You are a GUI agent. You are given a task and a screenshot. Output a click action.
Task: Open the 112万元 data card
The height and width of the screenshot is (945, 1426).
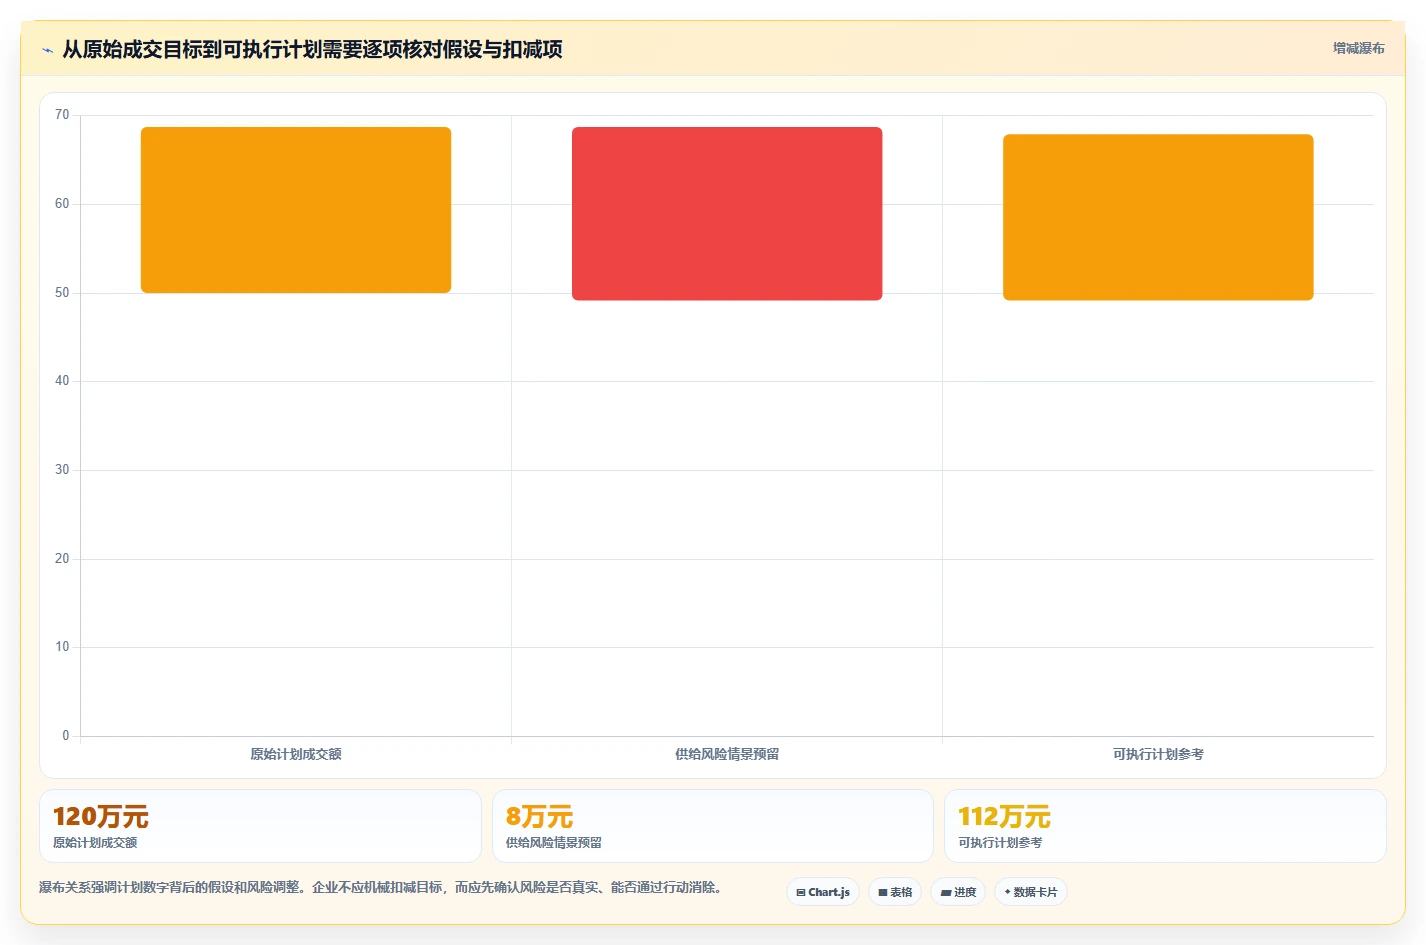1165,826
